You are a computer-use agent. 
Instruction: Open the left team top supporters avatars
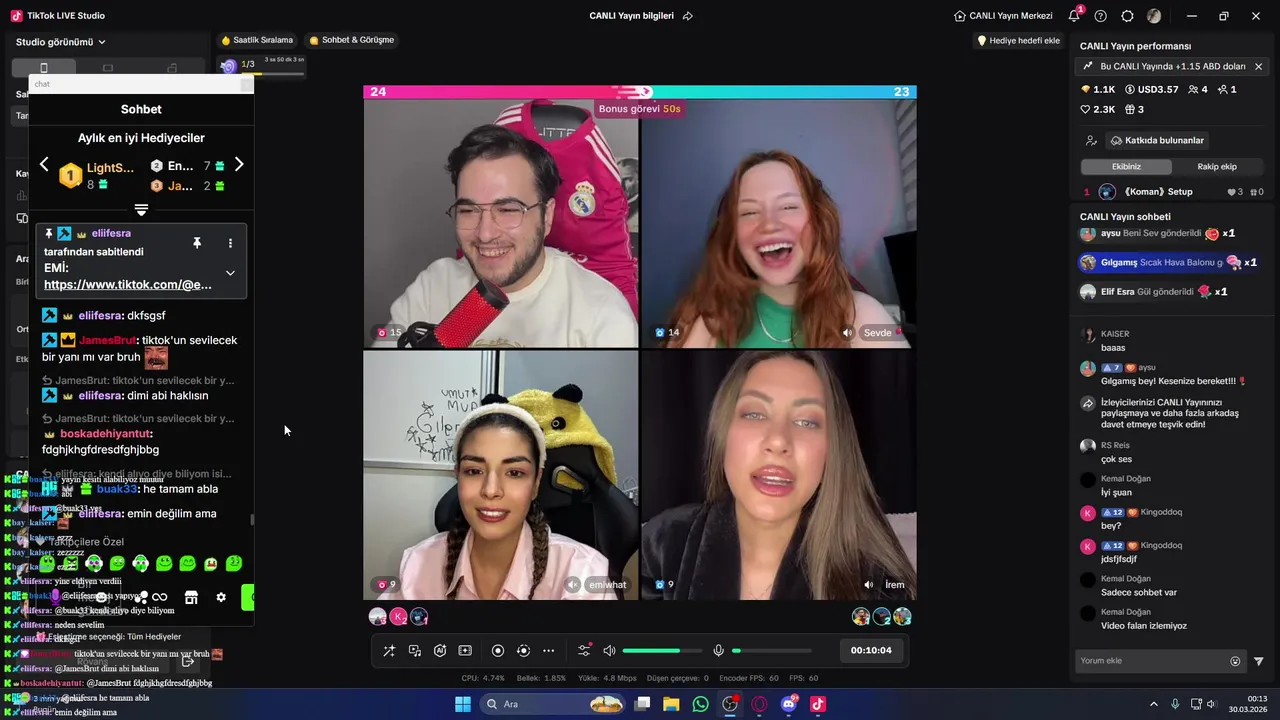click(x=398, y=616)
